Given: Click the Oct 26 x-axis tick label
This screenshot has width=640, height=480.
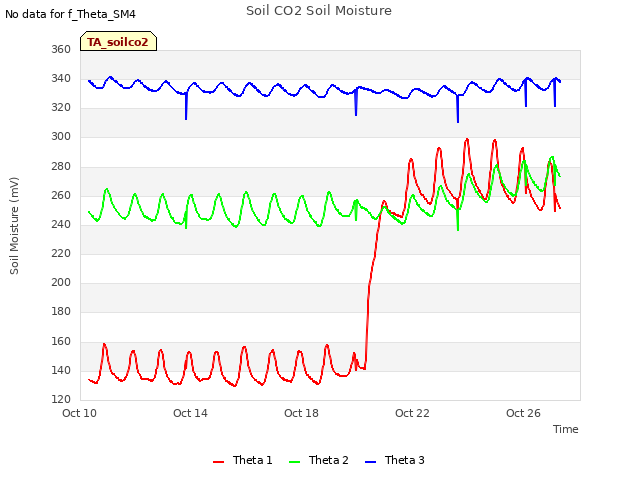Looking at the screenshot, I should click(x=523, y=413).
